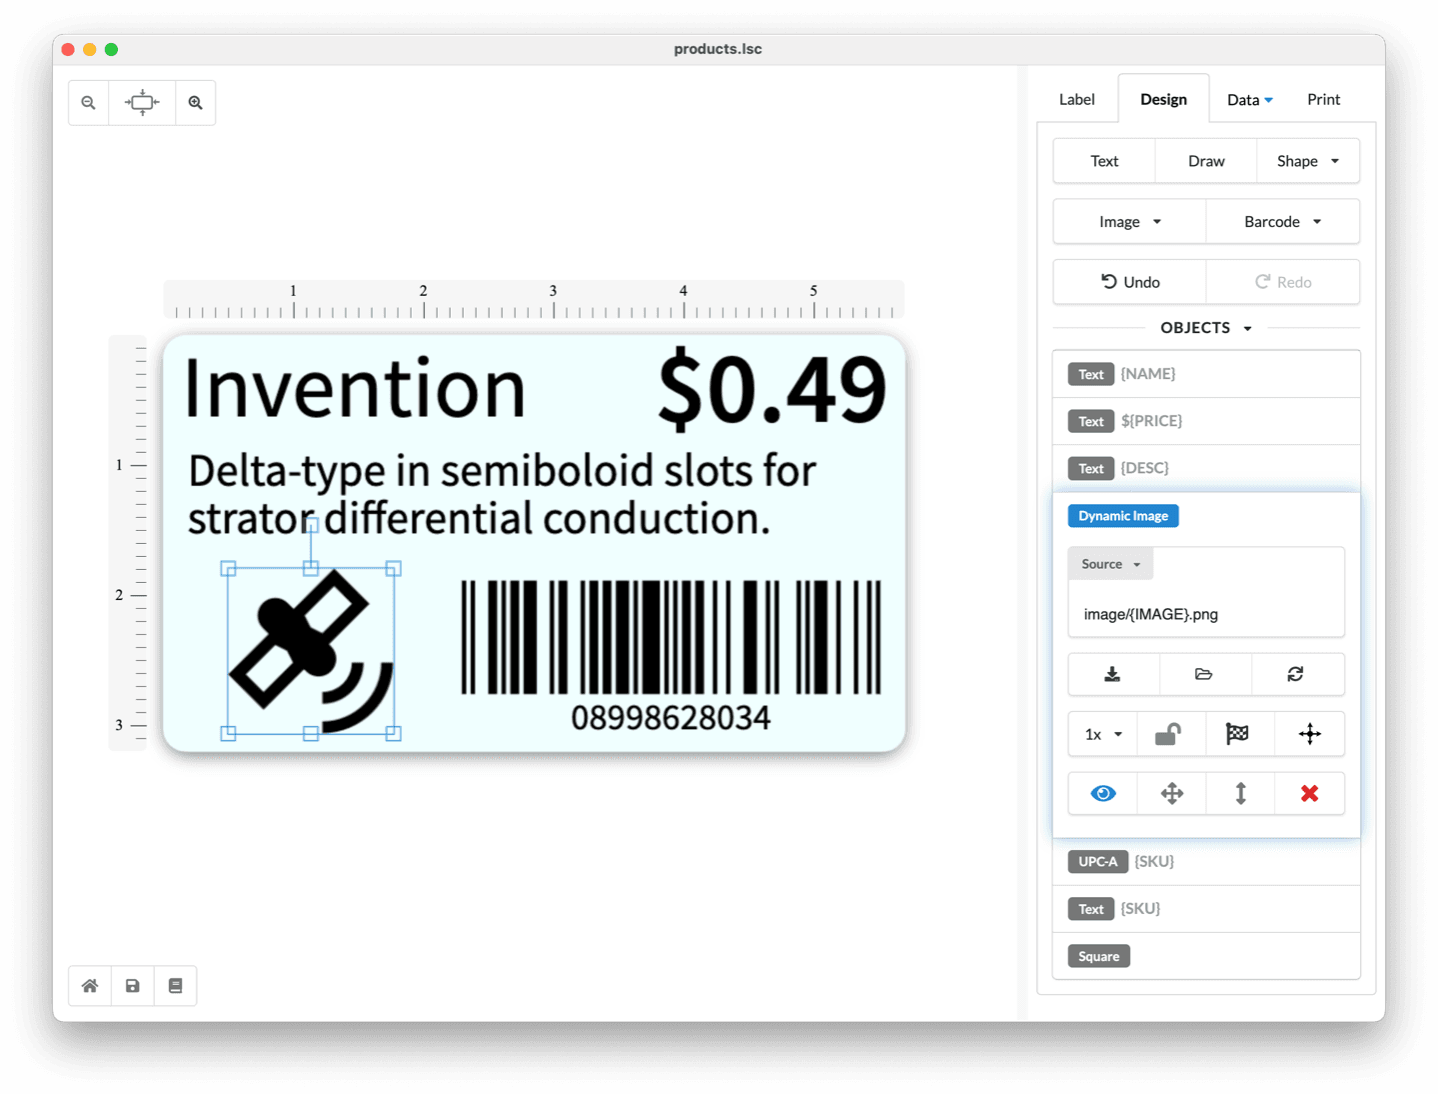Unlock the Dynamic Image object
This screenshot has width=1438, height=1094.
tap(1170, 734)
